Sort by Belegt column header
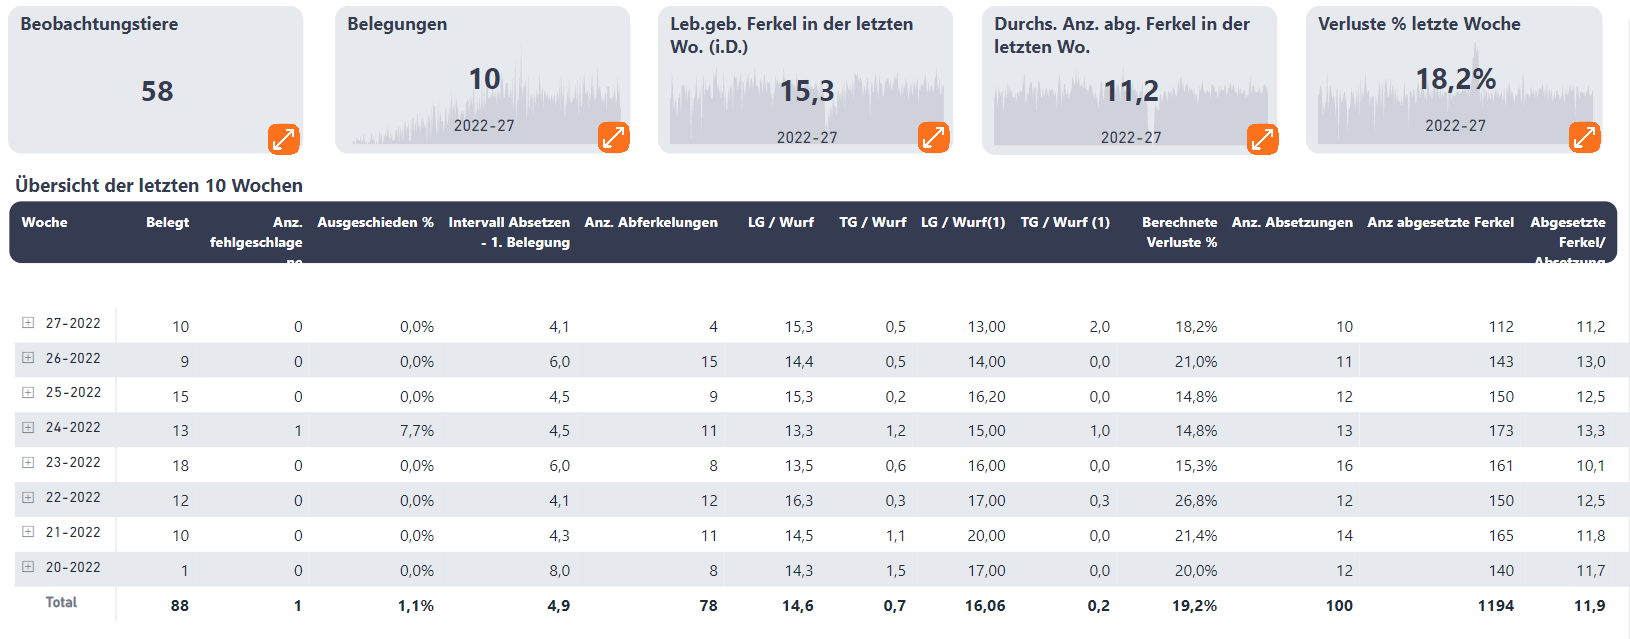 coord(167,222)
